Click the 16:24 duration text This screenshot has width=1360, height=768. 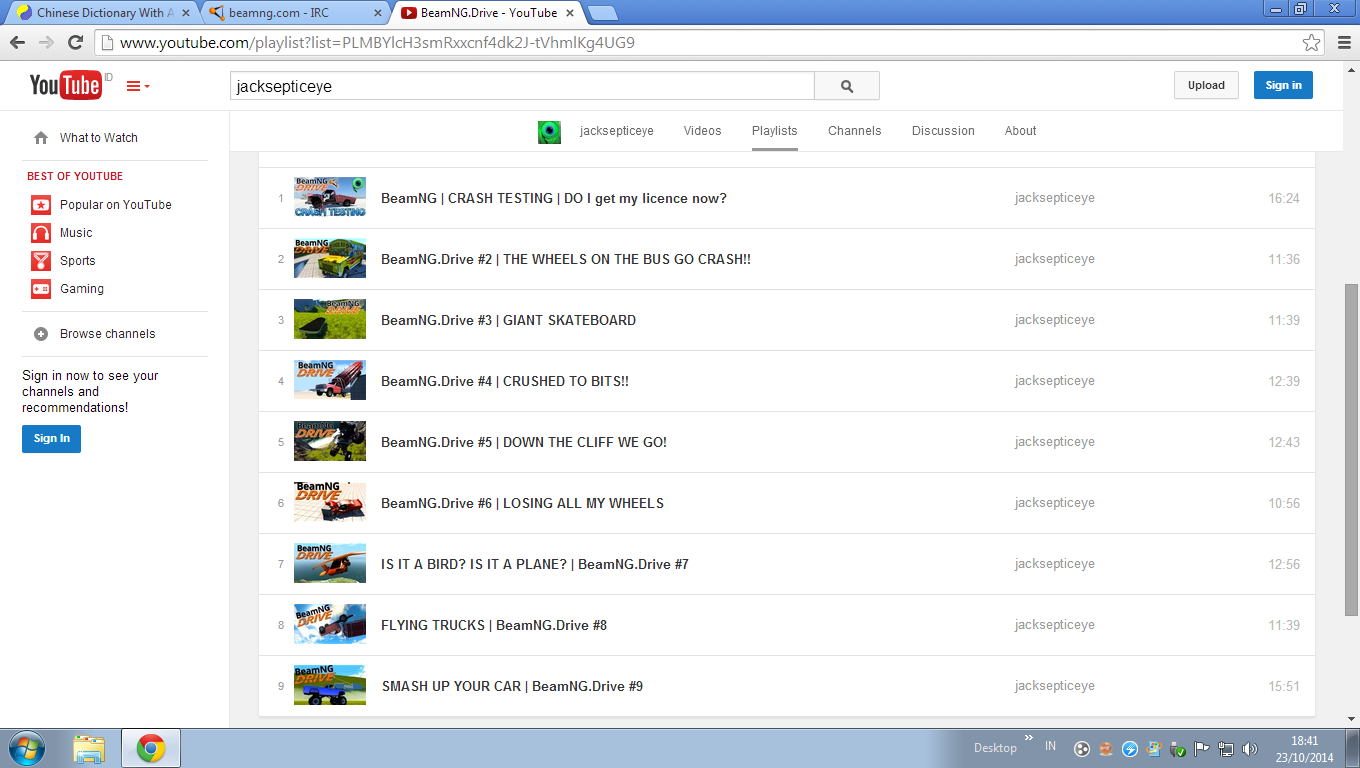tap(1284, 198)
